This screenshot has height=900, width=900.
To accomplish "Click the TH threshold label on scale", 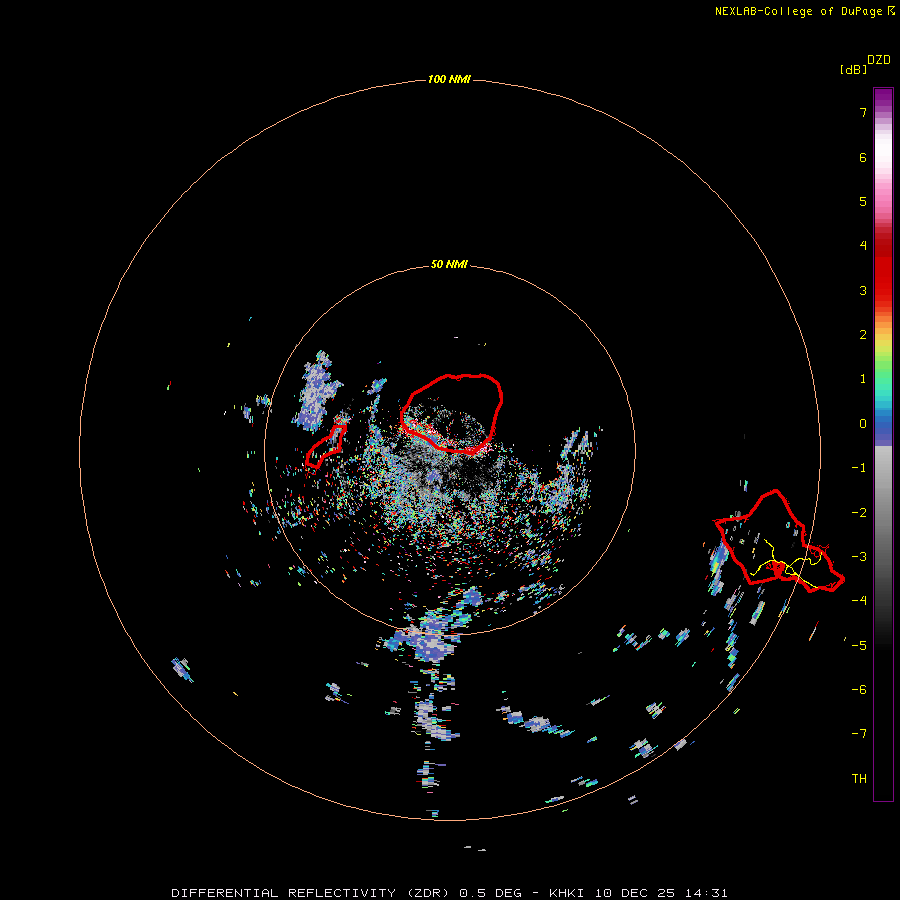I will click(859, 779).
